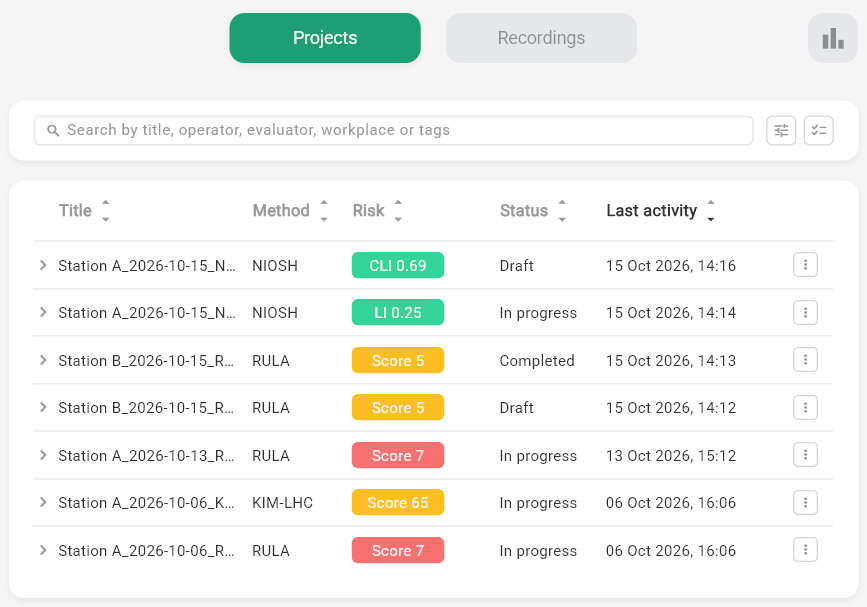Expand the Station A NIOSH In progress row
This screenshot has width=867, height=607.
(43, 312)
